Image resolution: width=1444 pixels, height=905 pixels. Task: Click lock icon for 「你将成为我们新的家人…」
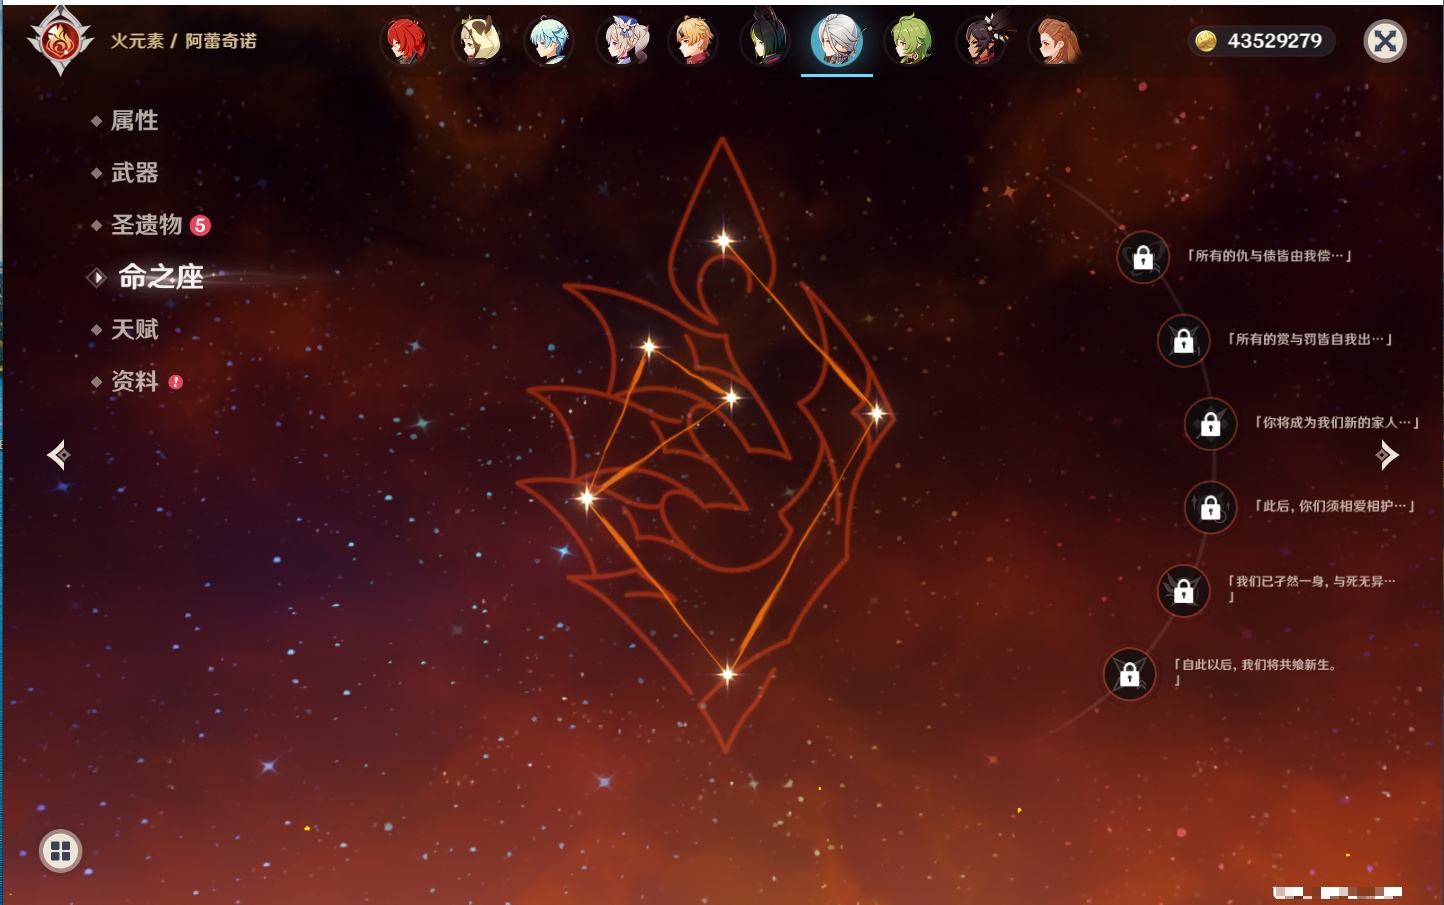pos(1210,424)
